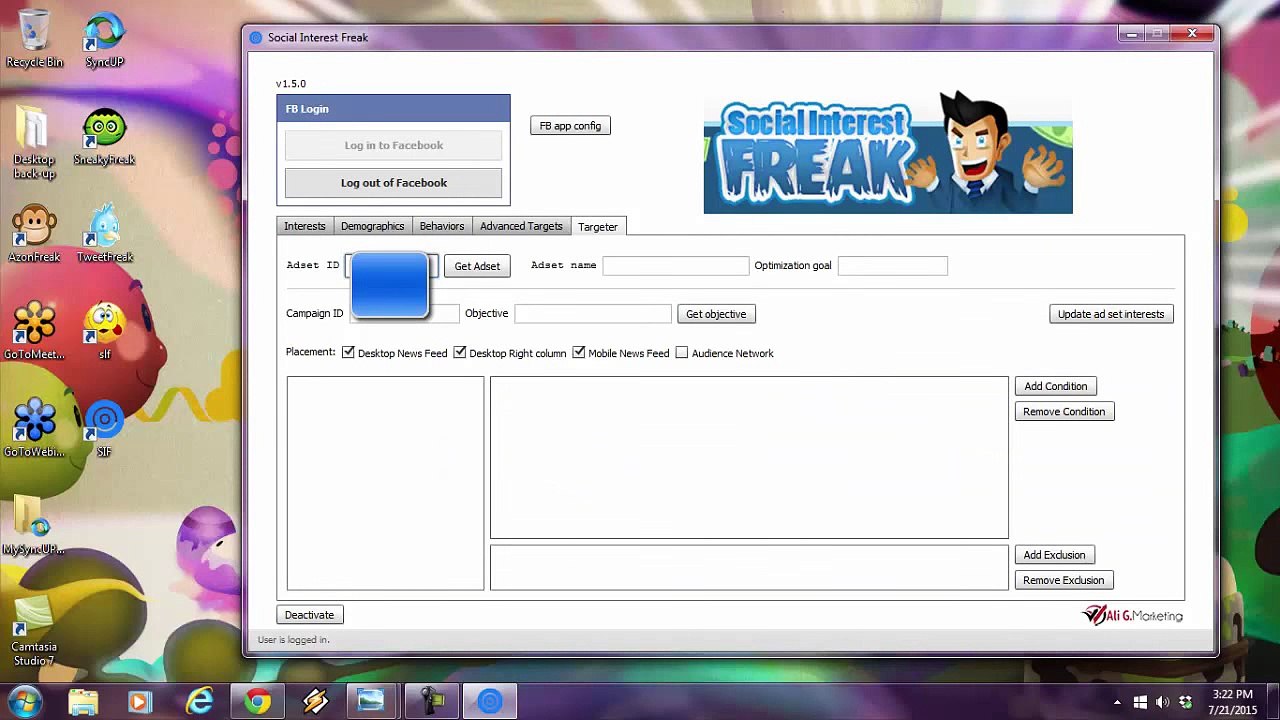This screenshot has width=1280, height=720.
Task: Click the Add Condition button
Action: coord(1055,386)
